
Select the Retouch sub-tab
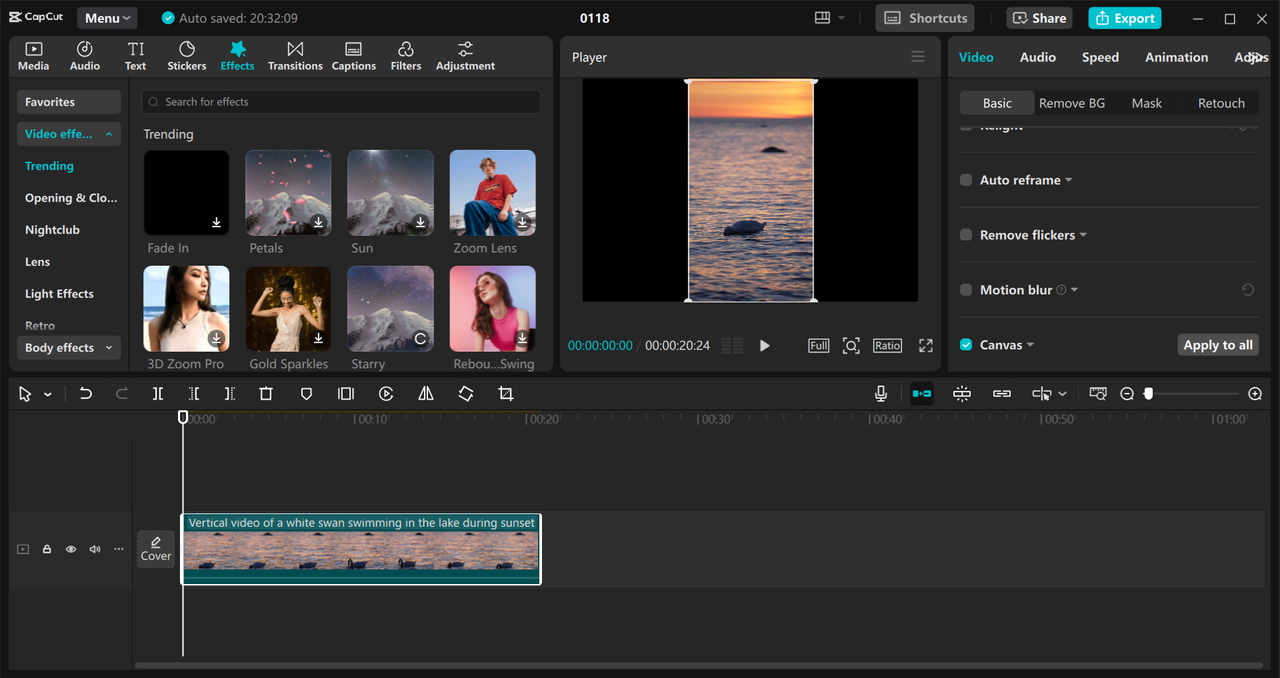pos(1222,103)
